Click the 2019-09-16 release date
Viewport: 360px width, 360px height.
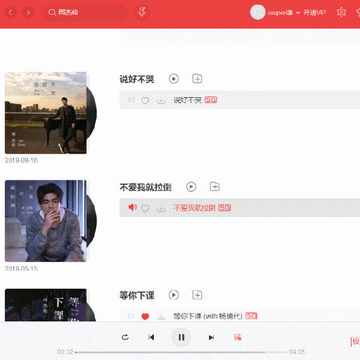point(21,160)
